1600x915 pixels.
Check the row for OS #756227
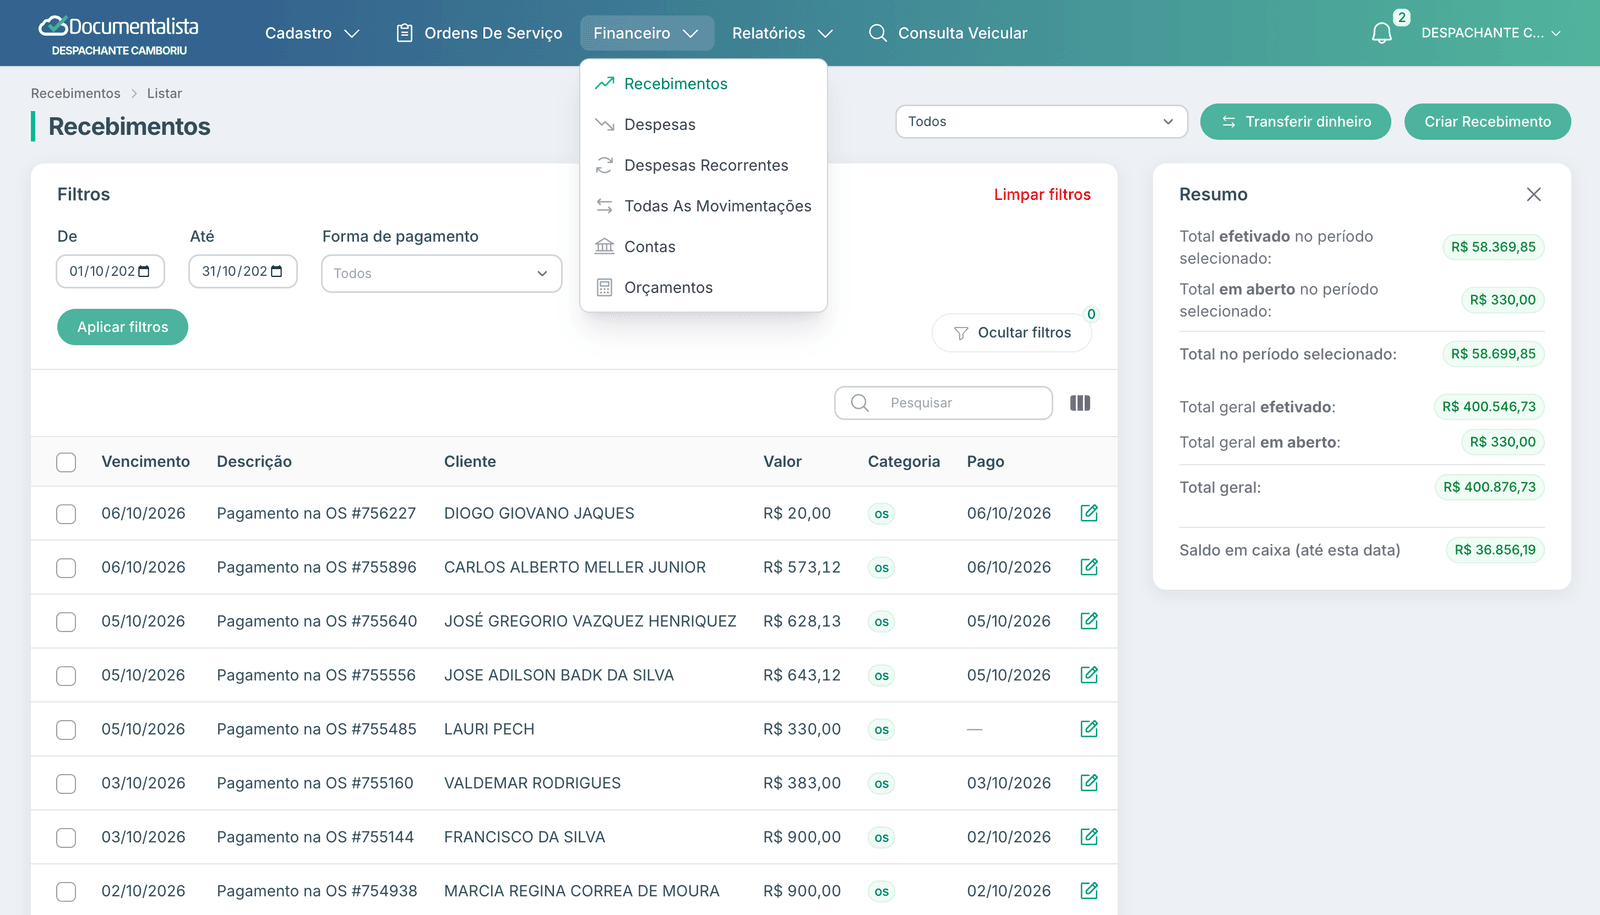pyautogui.click(x=66, y=514)
